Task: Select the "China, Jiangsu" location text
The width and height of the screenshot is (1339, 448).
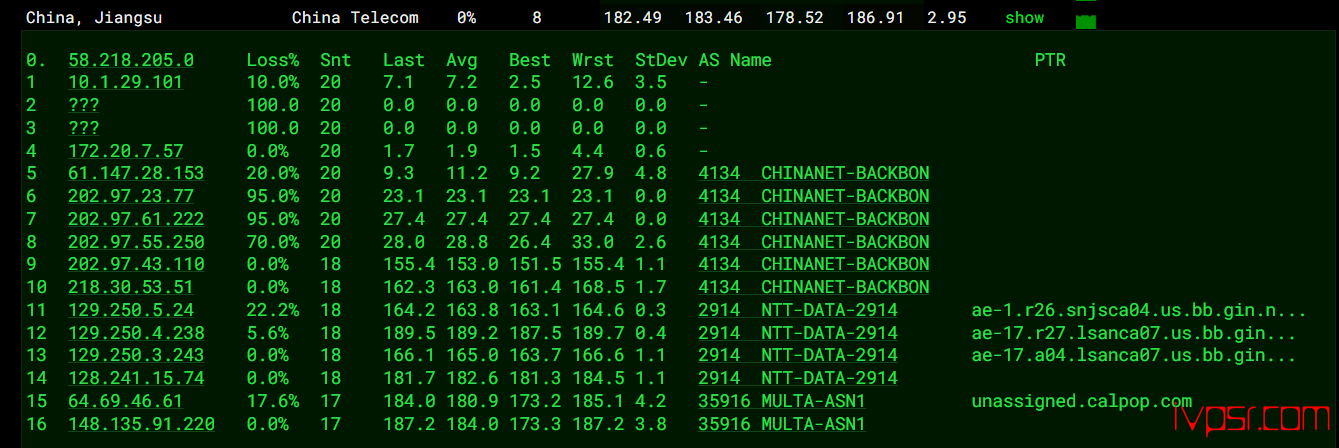Action: [x=94, y=18]
